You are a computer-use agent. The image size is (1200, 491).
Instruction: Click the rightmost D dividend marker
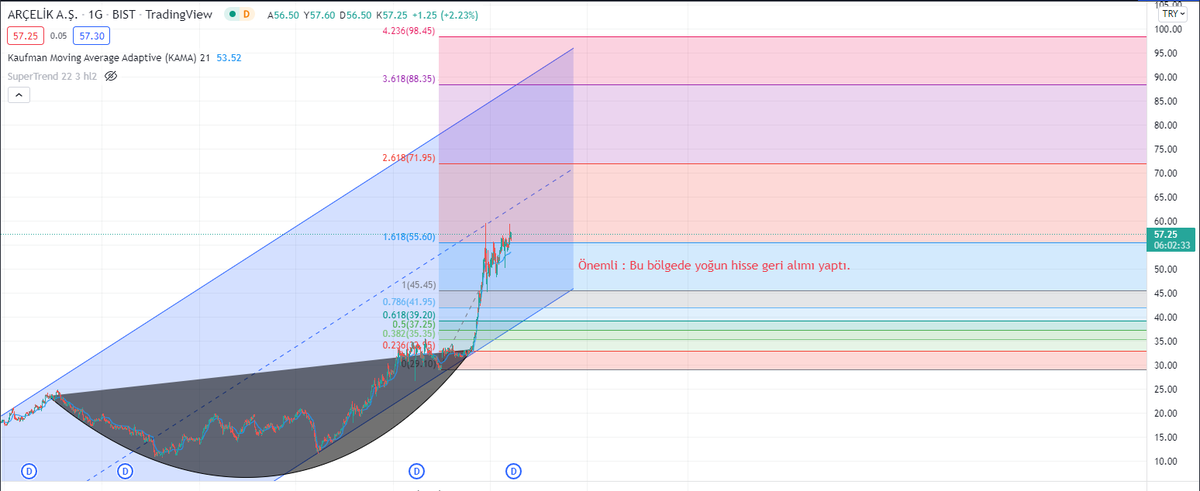(x=513, y=470)
